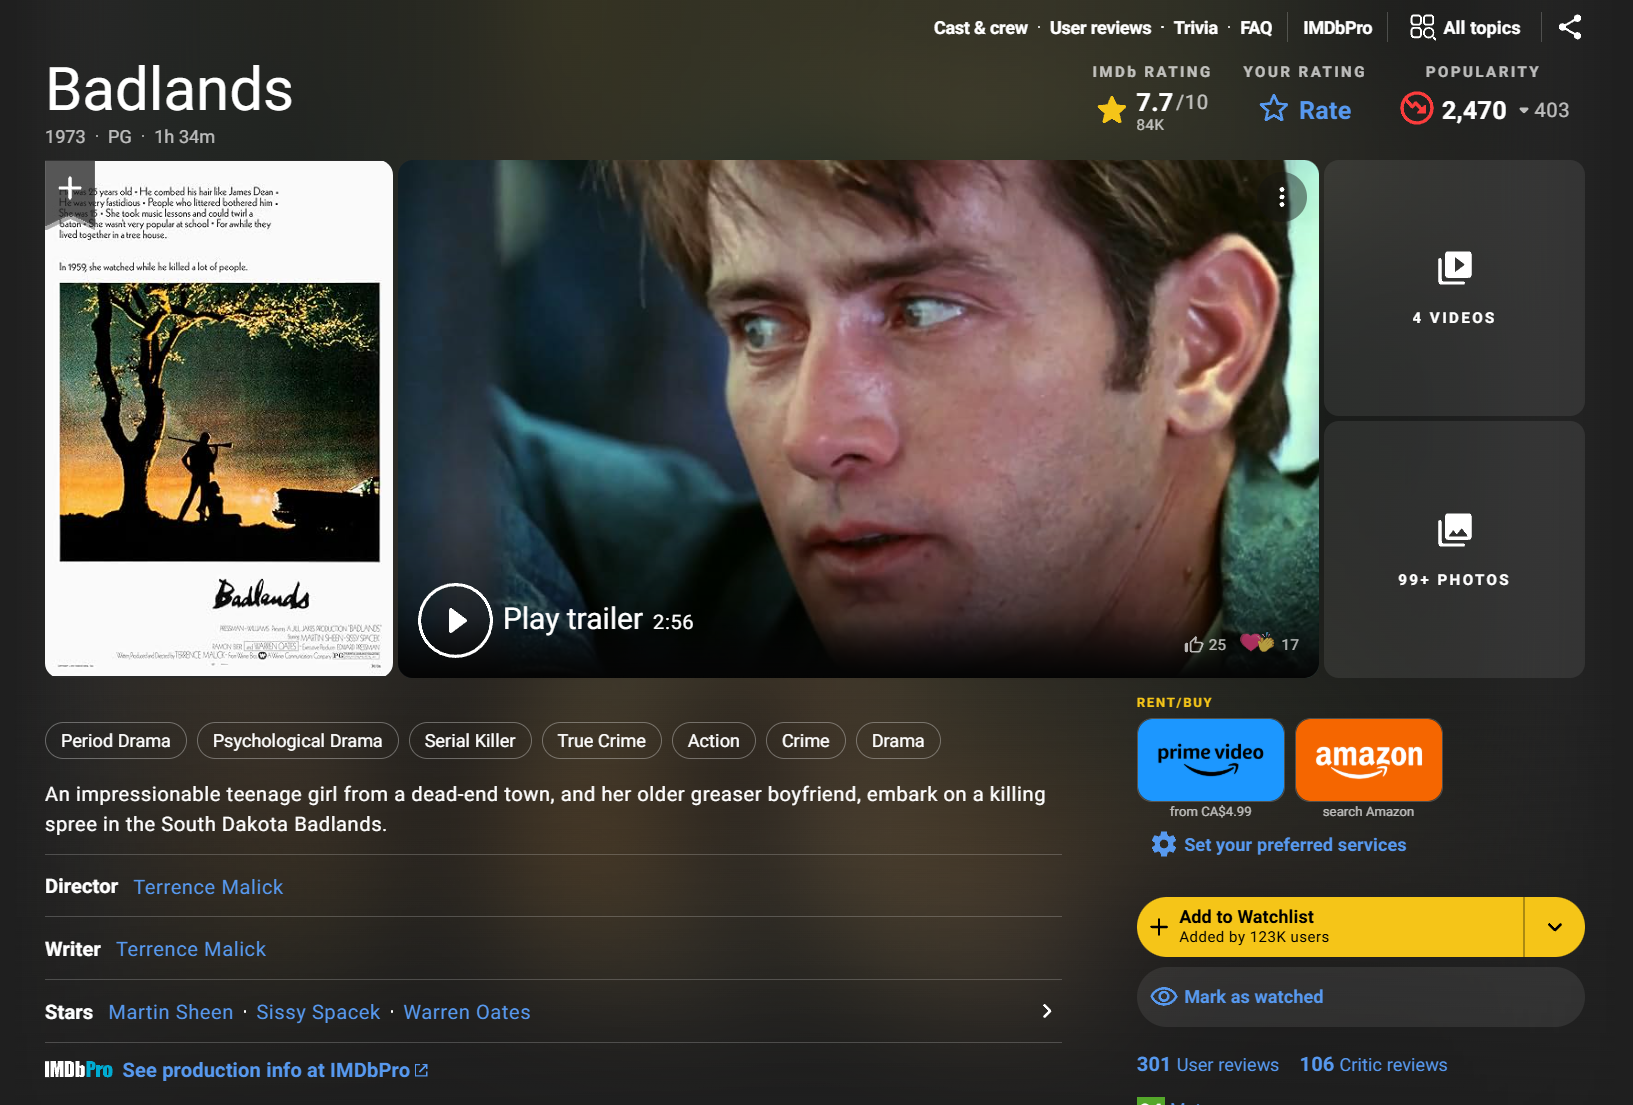Expand the watchlist dropdown arrow
1633x1105 pixels.
(x=1555, y=927)
